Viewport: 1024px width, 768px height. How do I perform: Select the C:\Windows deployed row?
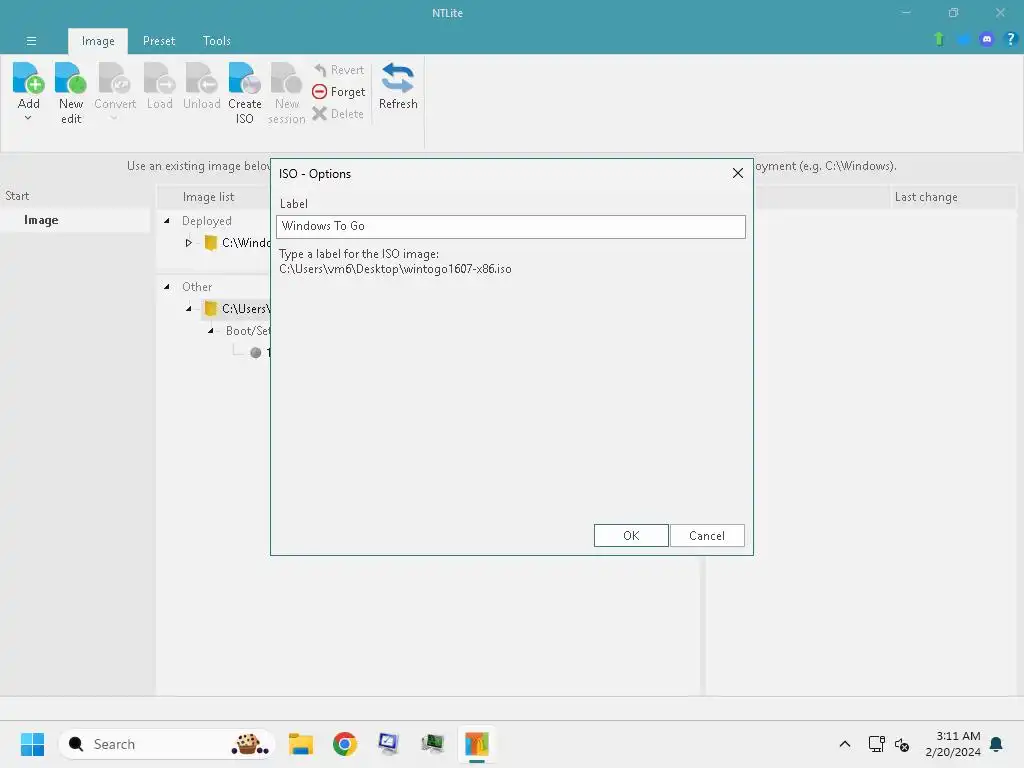pyautogui.click(x=236, y=243)
